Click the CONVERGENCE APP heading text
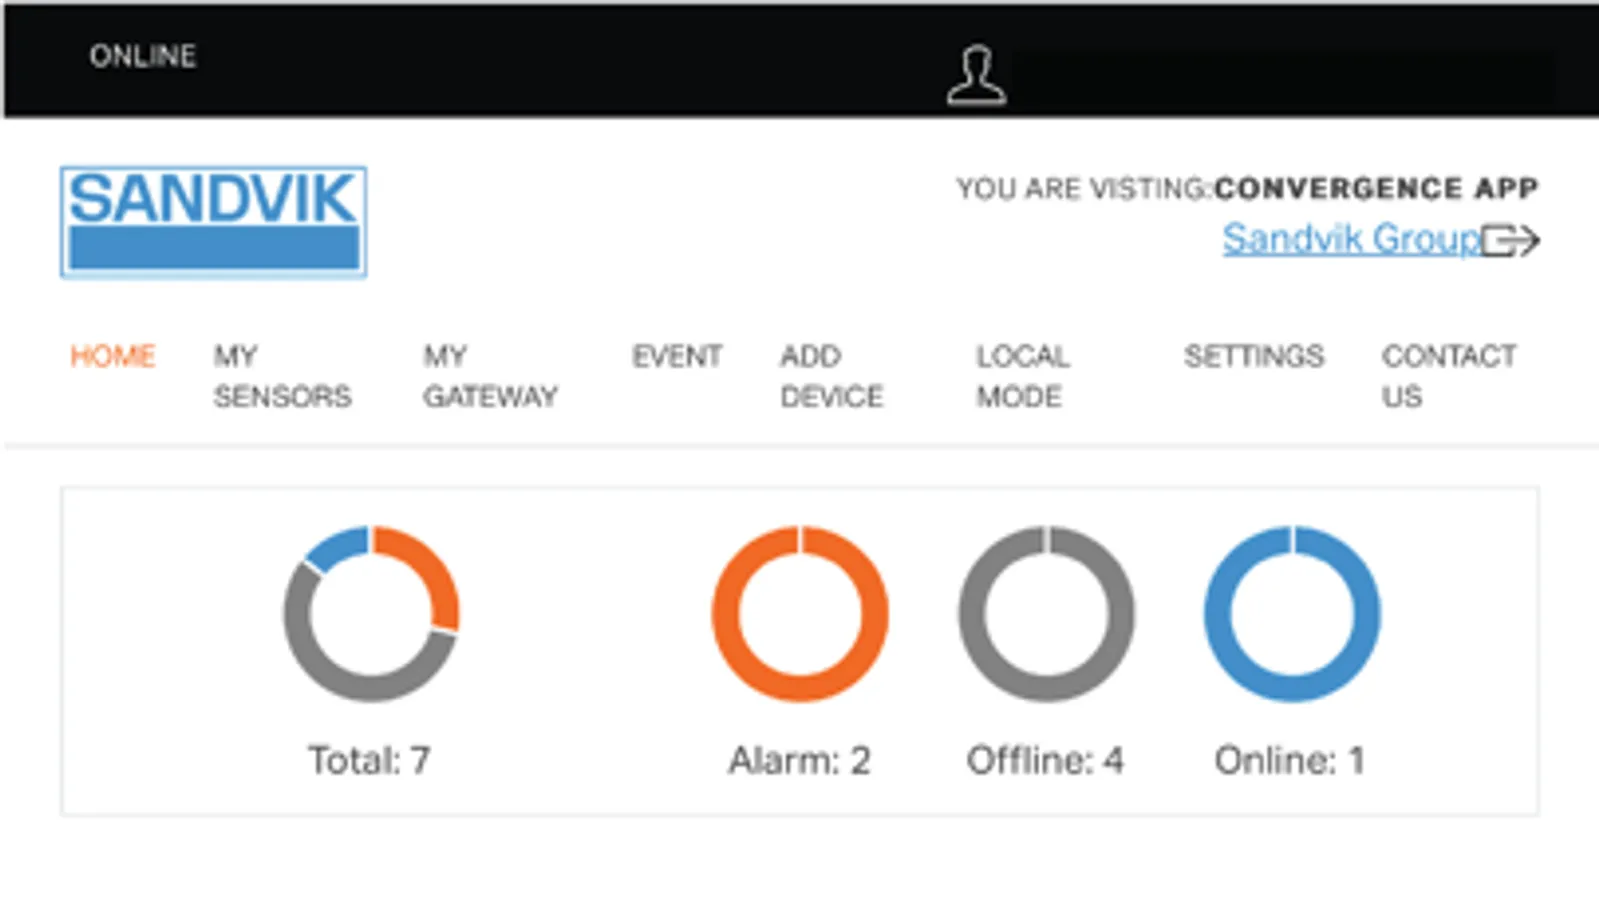Image resolution: width=1599 pixels, height=900 pixels. pyautogui.click(x=1376, y=188)
